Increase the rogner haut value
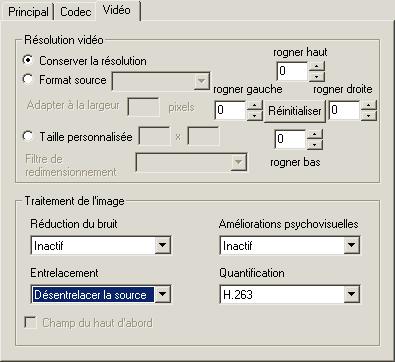This screenshot has height=362, width=395. pyautogui.click(x=316, y=66)
